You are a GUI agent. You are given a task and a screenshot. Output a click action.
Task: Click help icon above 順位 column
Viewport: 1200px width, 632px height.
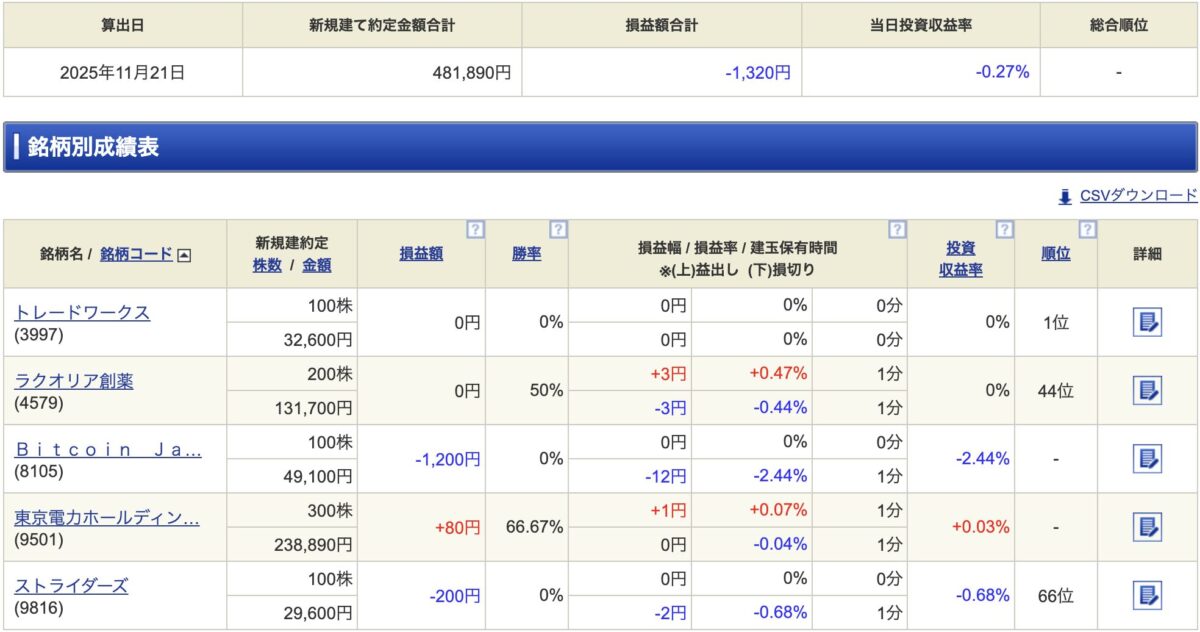click(x=1087, y=230)
